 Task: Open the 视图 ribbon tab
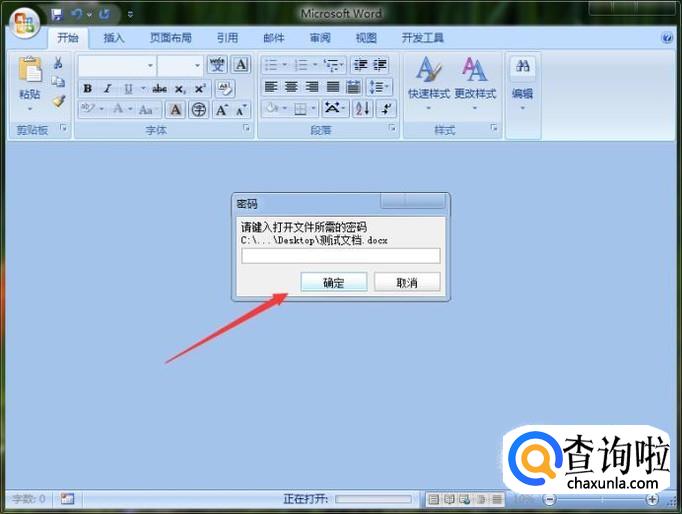click(x=366, y=38)
